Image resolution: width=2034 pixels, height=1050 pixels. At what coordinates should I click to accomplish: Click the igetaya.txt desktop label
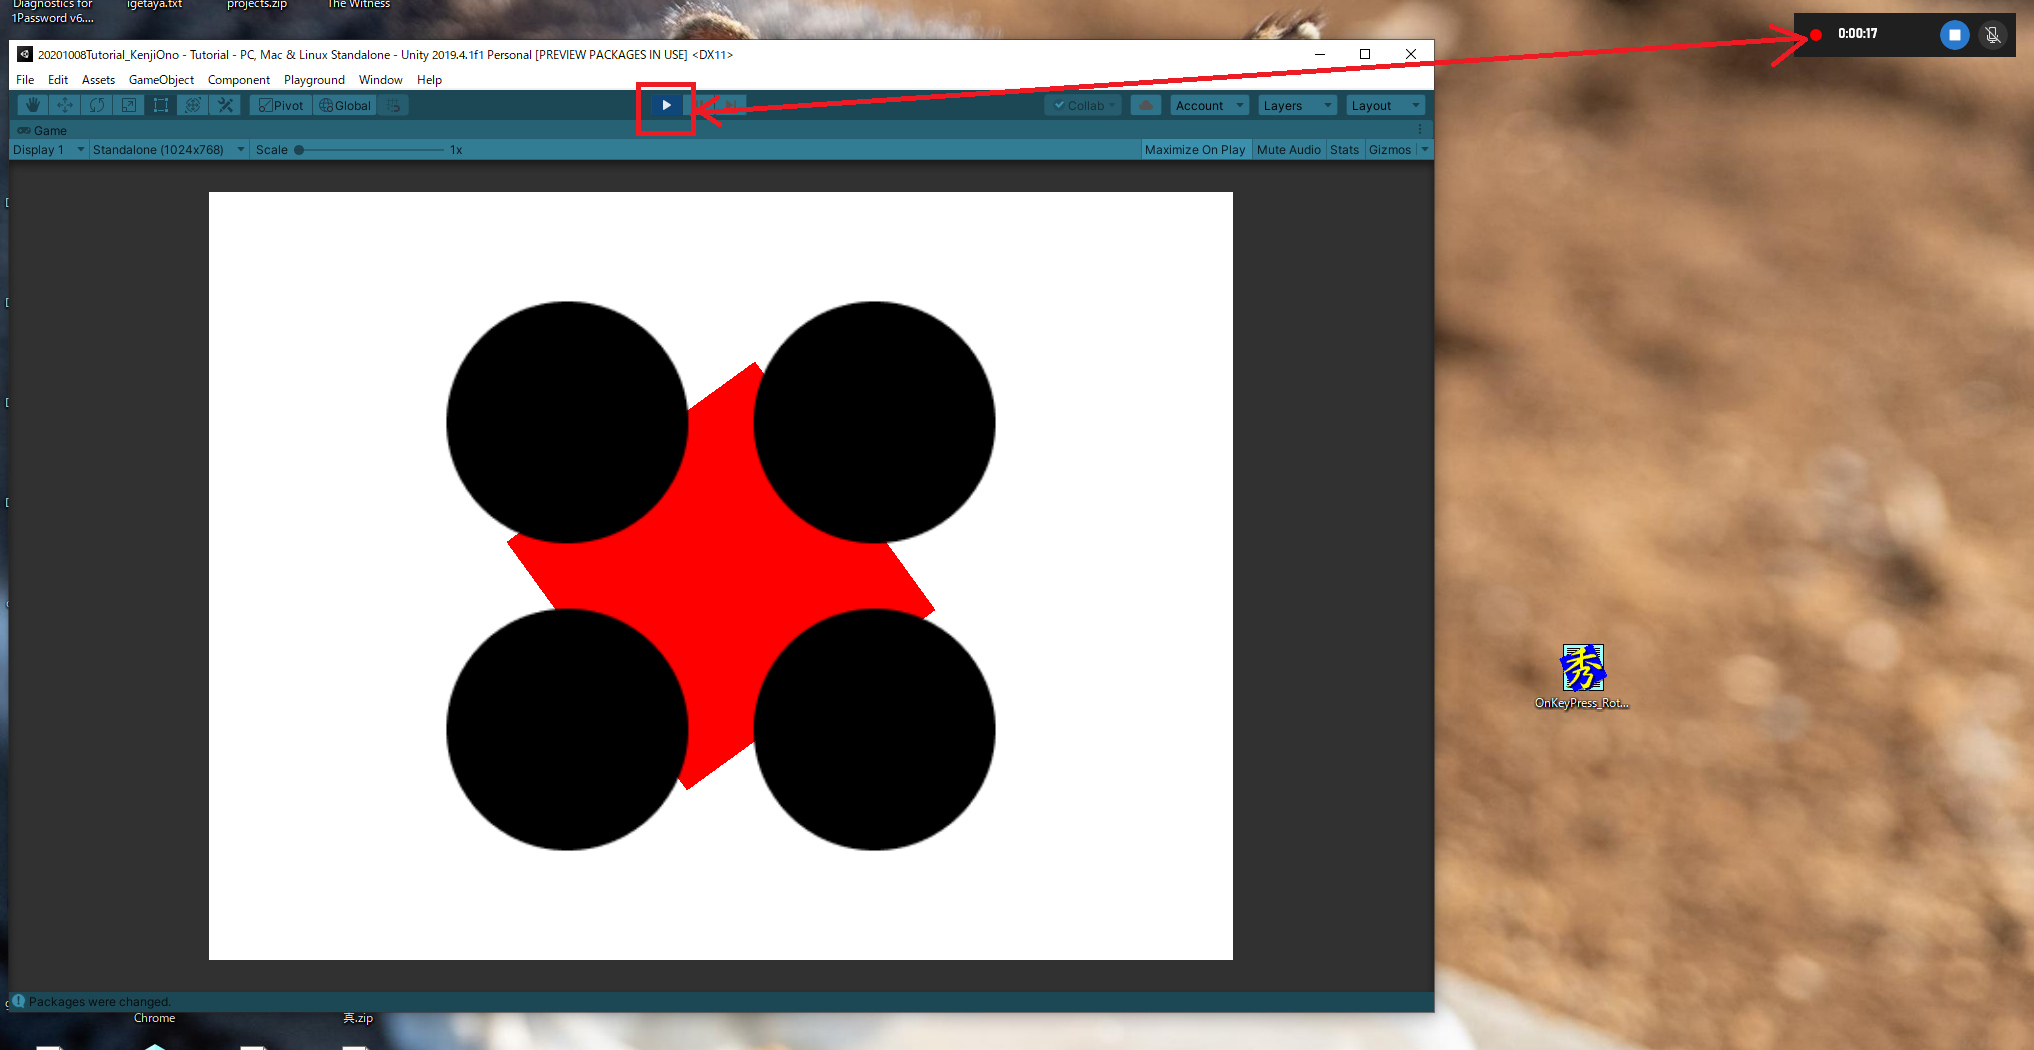click(155, 5)
